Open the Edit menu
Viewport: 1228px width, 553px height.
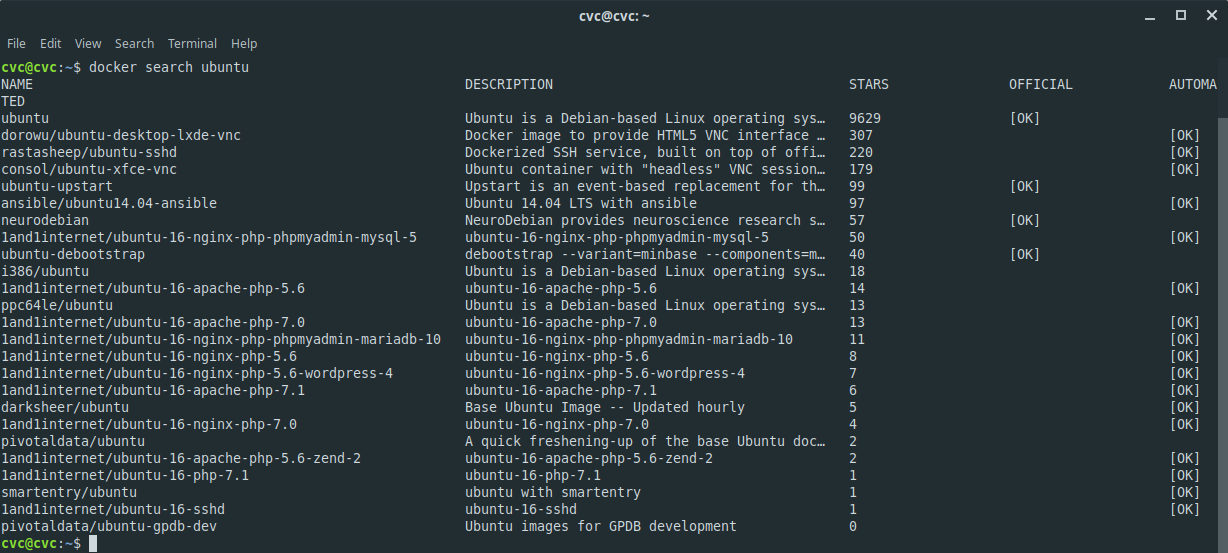coord(50,44)
